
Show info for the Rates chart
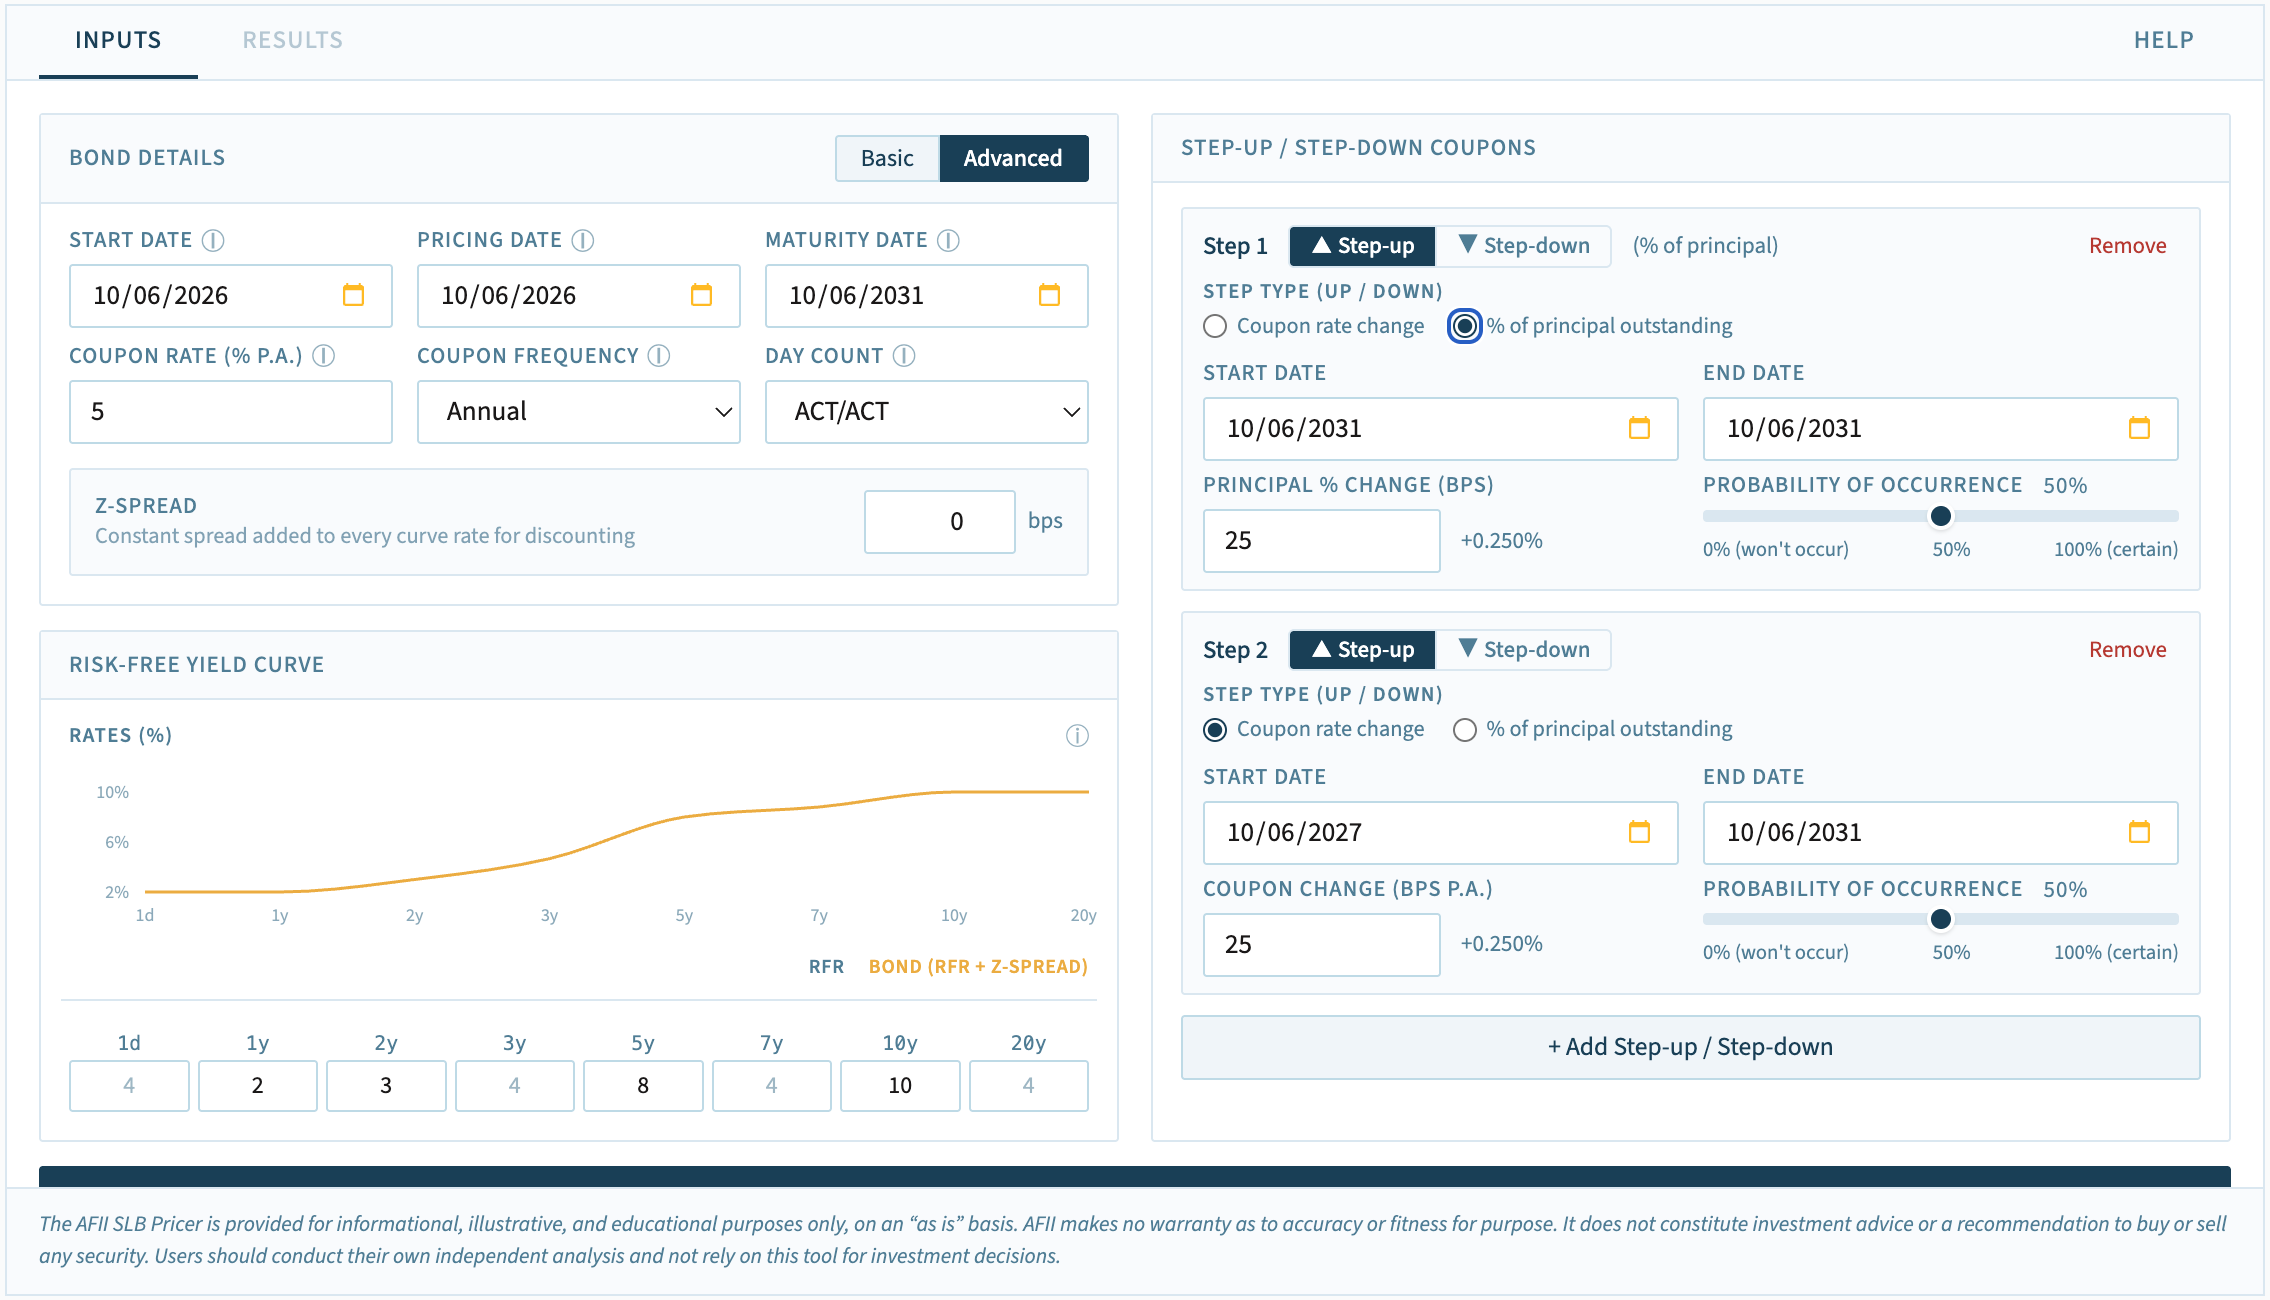[1077, 736]
